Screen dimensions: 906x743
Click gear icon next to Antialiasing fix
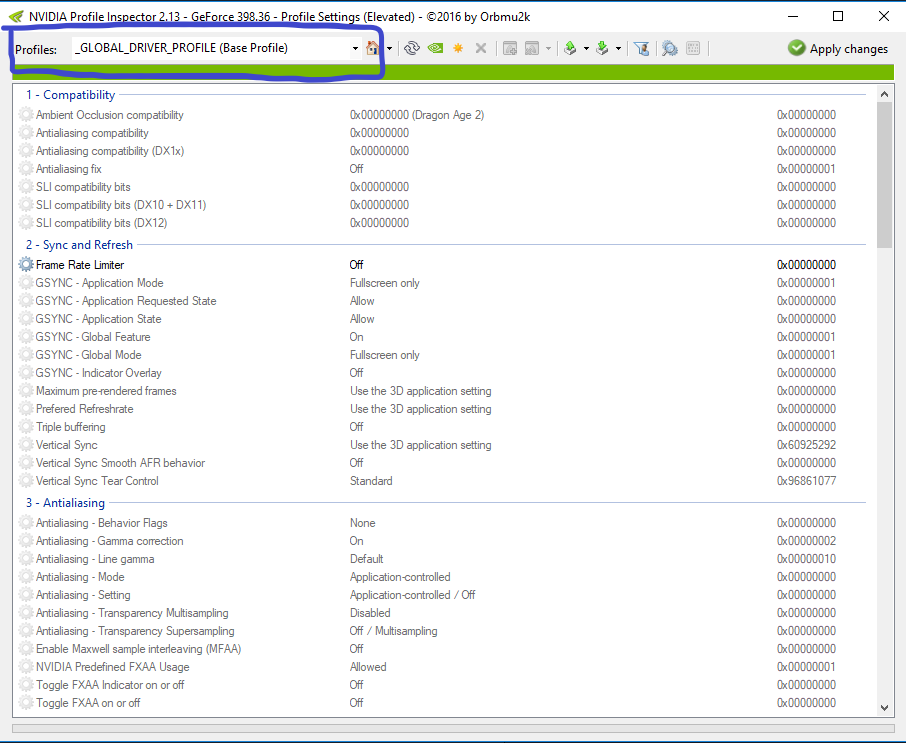coord(26,169)
